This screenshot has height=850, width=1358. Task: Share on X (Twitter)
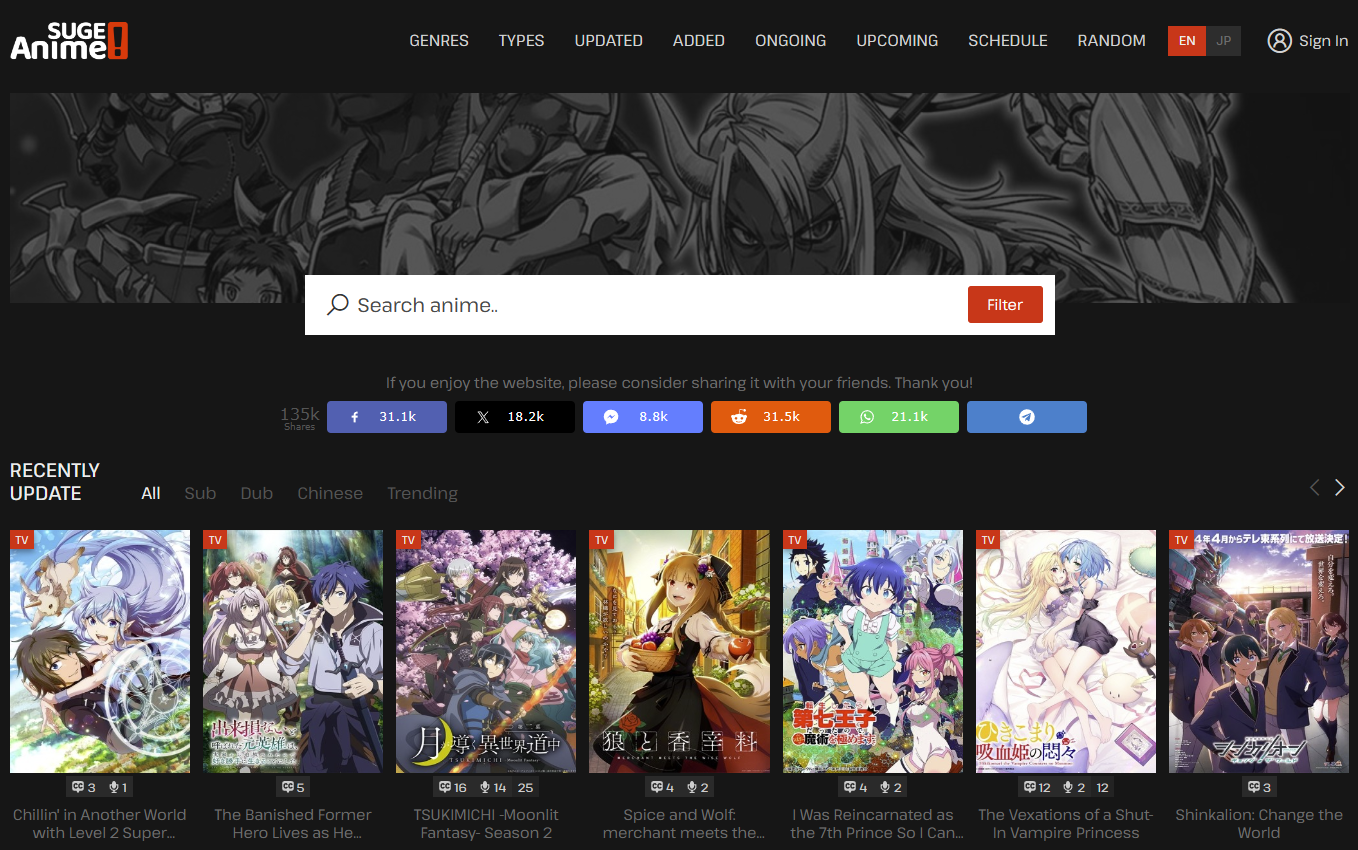coord(514,417)
